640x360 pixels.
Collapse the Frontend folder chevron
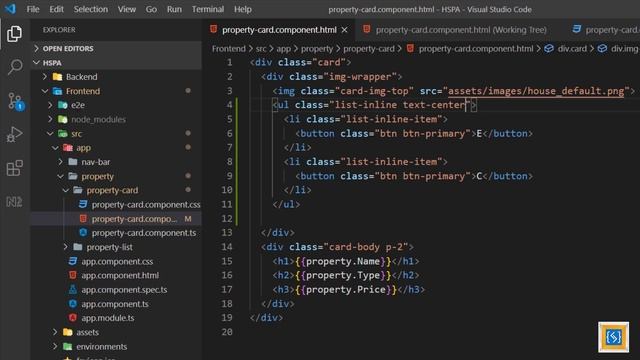coord(45,91)
